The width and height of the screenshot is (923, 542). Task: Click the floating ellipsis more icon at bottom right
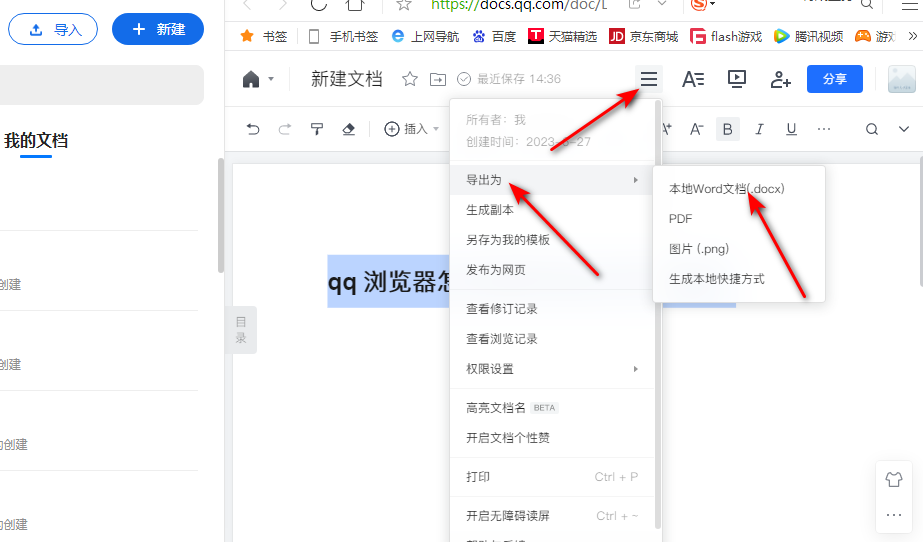click(894, 515)
